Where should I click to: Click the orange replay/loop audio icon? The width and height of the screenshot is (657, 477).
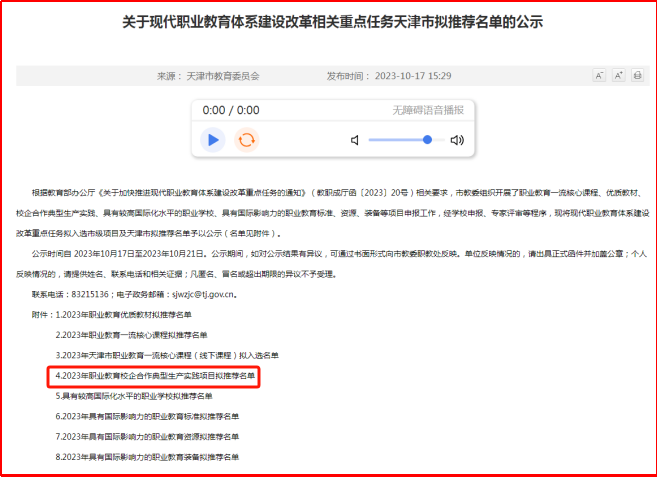(246, 139)
